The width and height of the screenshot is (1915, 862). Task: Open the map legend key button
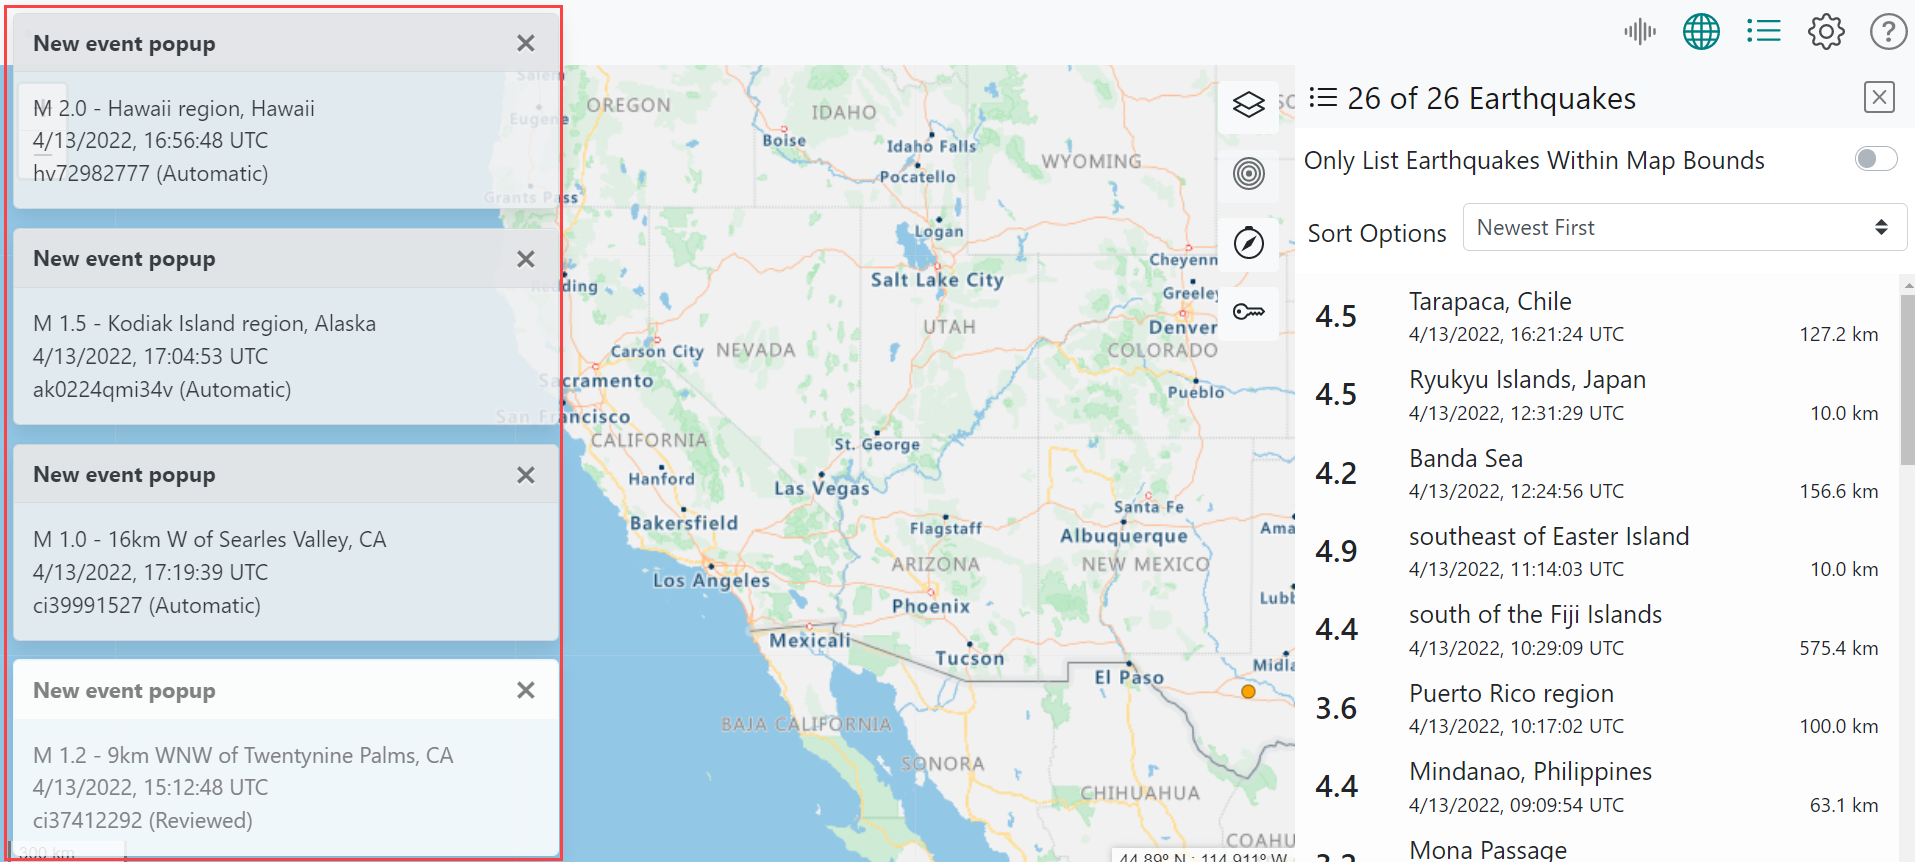[x=1248, y=312]
